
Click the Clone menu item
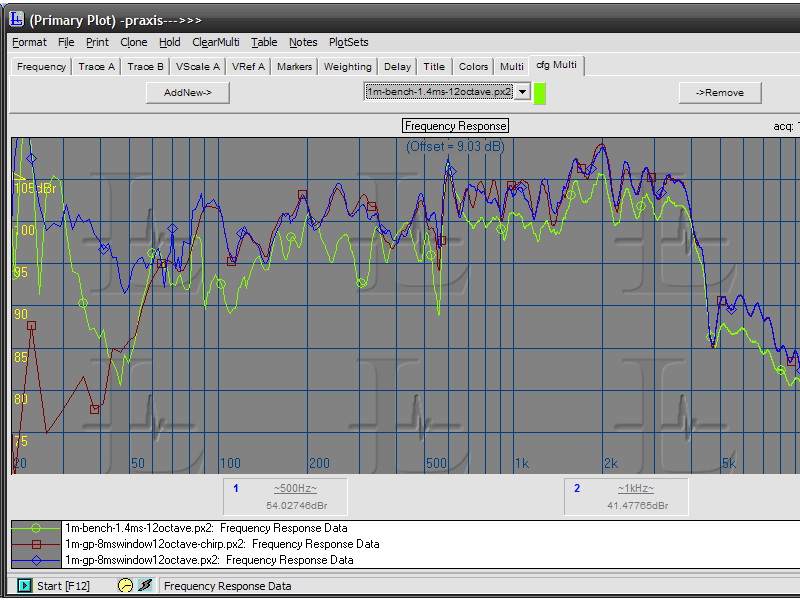coord(134,42)
